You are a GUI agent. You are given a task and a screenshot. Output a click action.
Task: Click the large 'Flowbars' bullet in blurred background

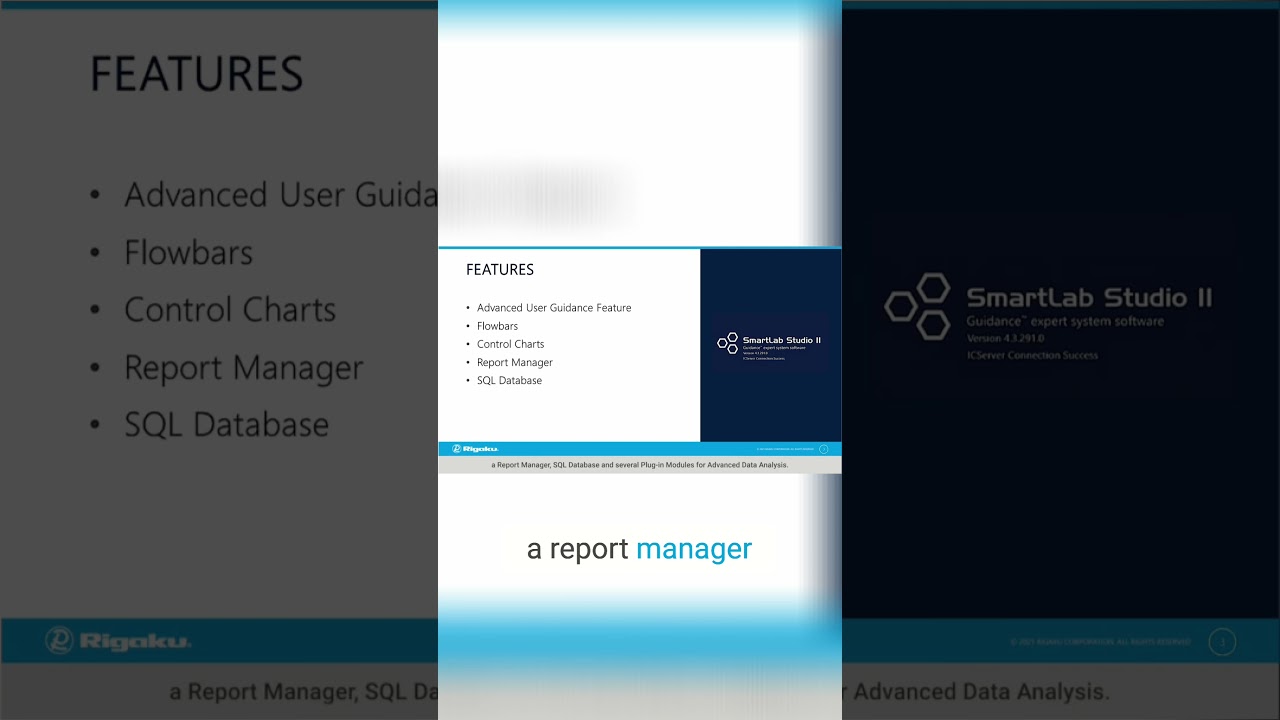[188, 252]
